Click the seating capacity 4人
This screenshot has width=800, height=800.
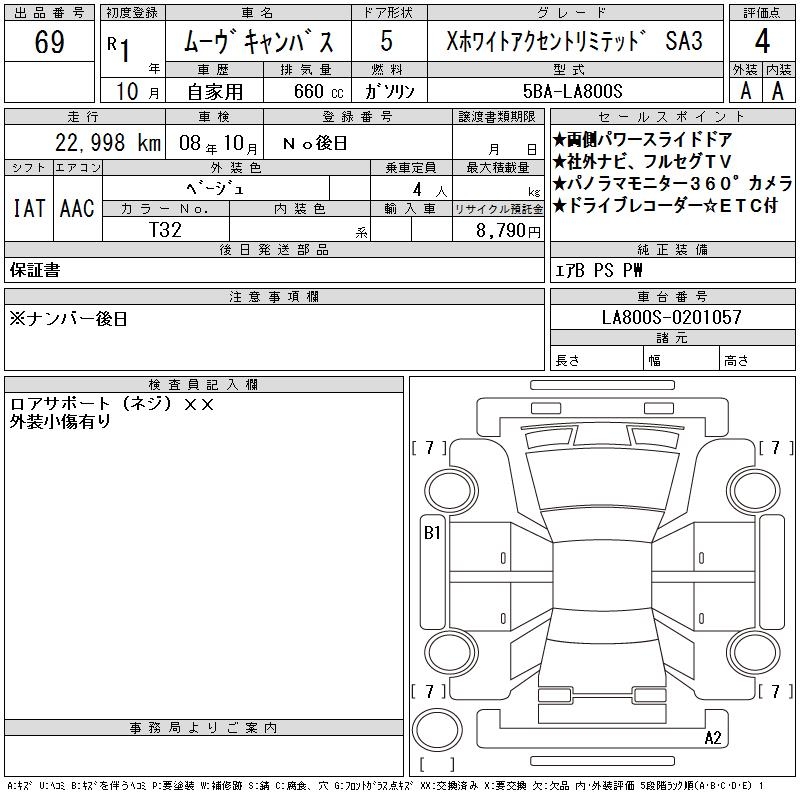[x=430, y=190]
